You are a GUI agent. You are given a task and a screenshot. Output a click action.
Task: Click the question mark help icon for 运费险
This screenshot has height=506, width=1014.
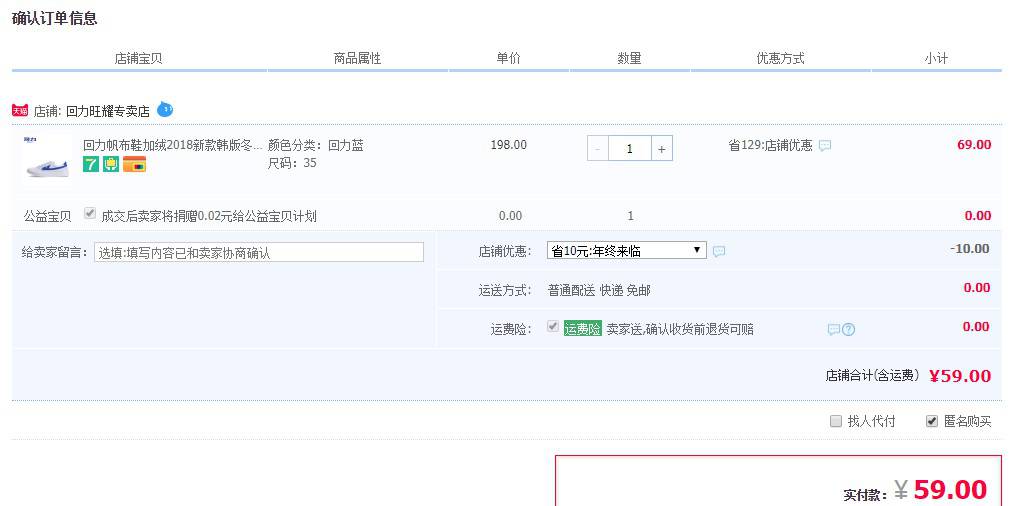coord(849,330)
